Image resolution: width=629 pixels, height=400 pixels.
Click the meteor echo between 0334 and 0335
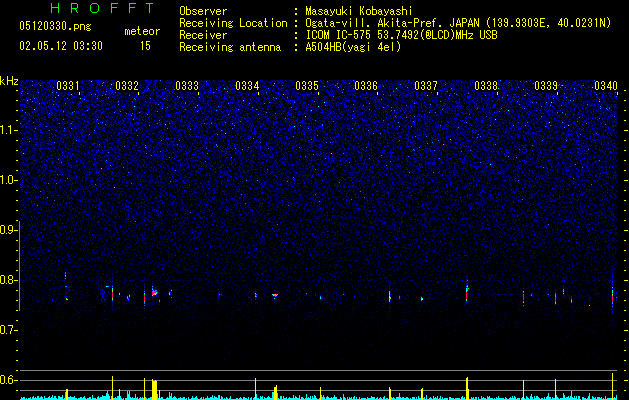[x=275, y=295]
